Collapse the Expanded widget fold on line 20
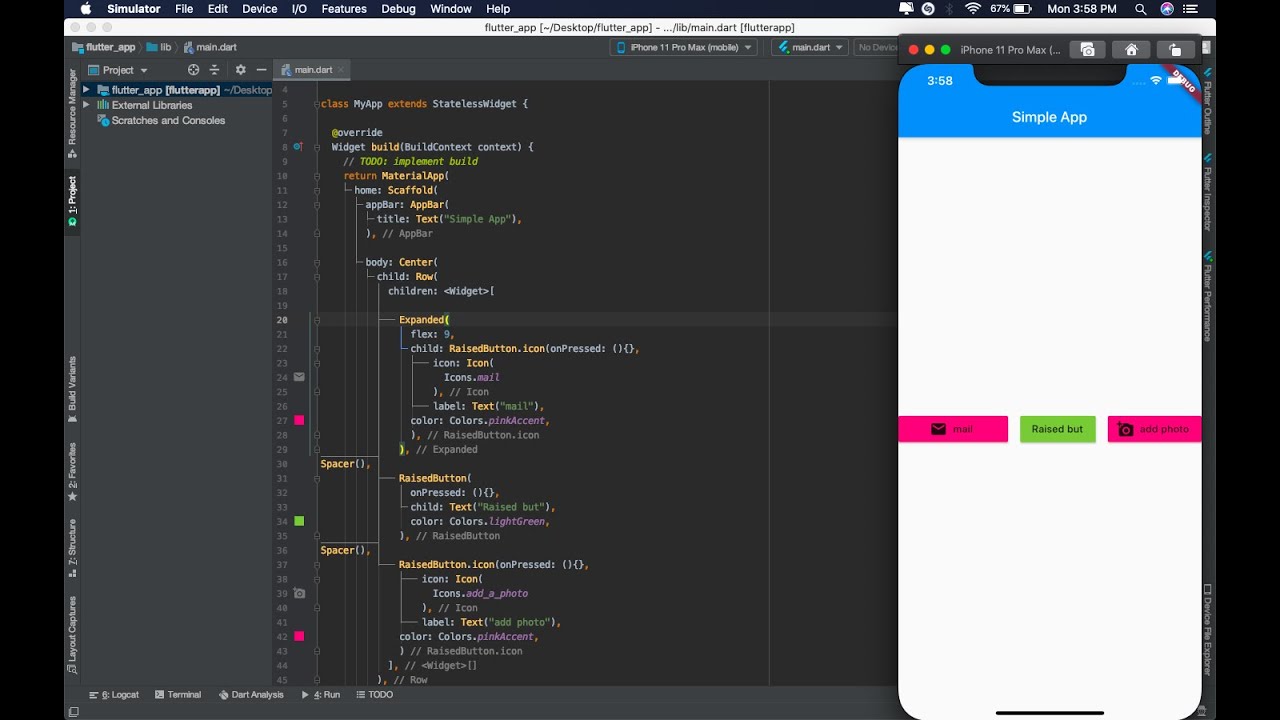The width and height of the screenshot is (1280, 720). tap(317, 320)
